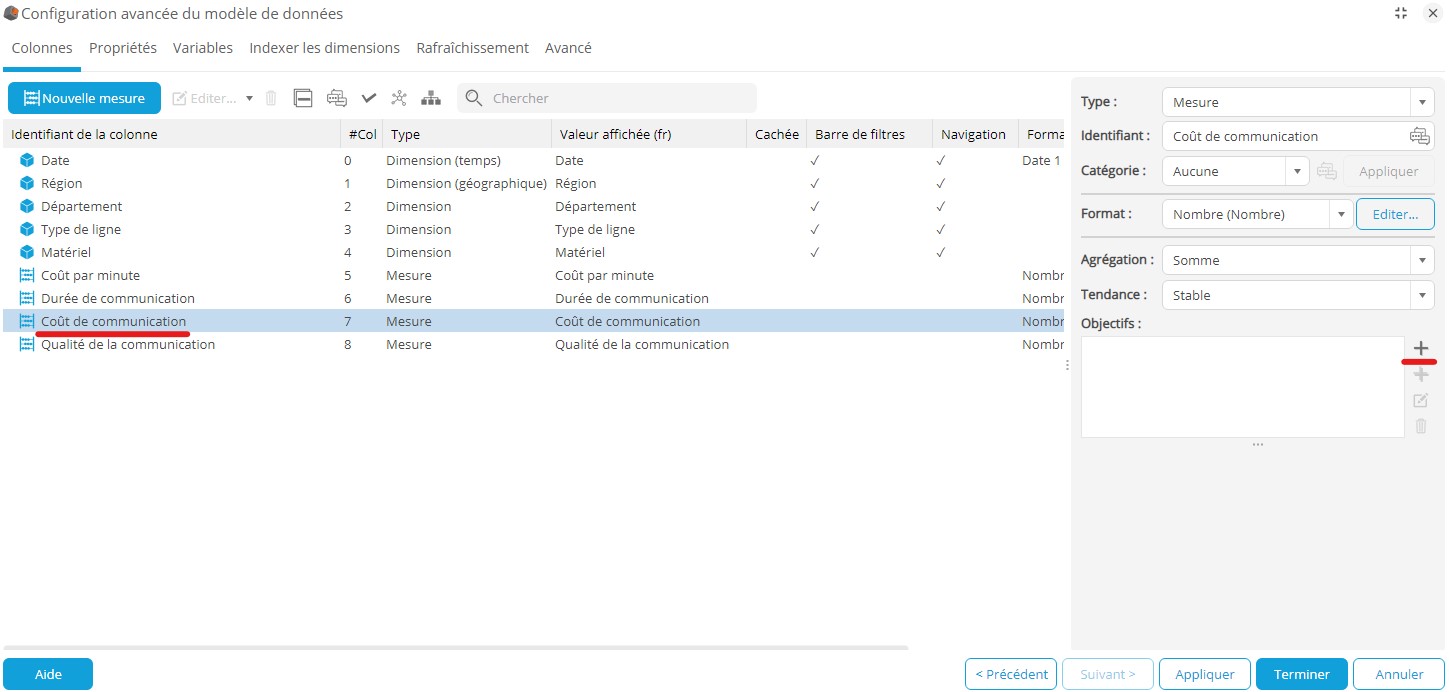The image size is (1449, 692).
Task: Expand the Agrégation dropdown showing Somme
Action: point(1298,260)
